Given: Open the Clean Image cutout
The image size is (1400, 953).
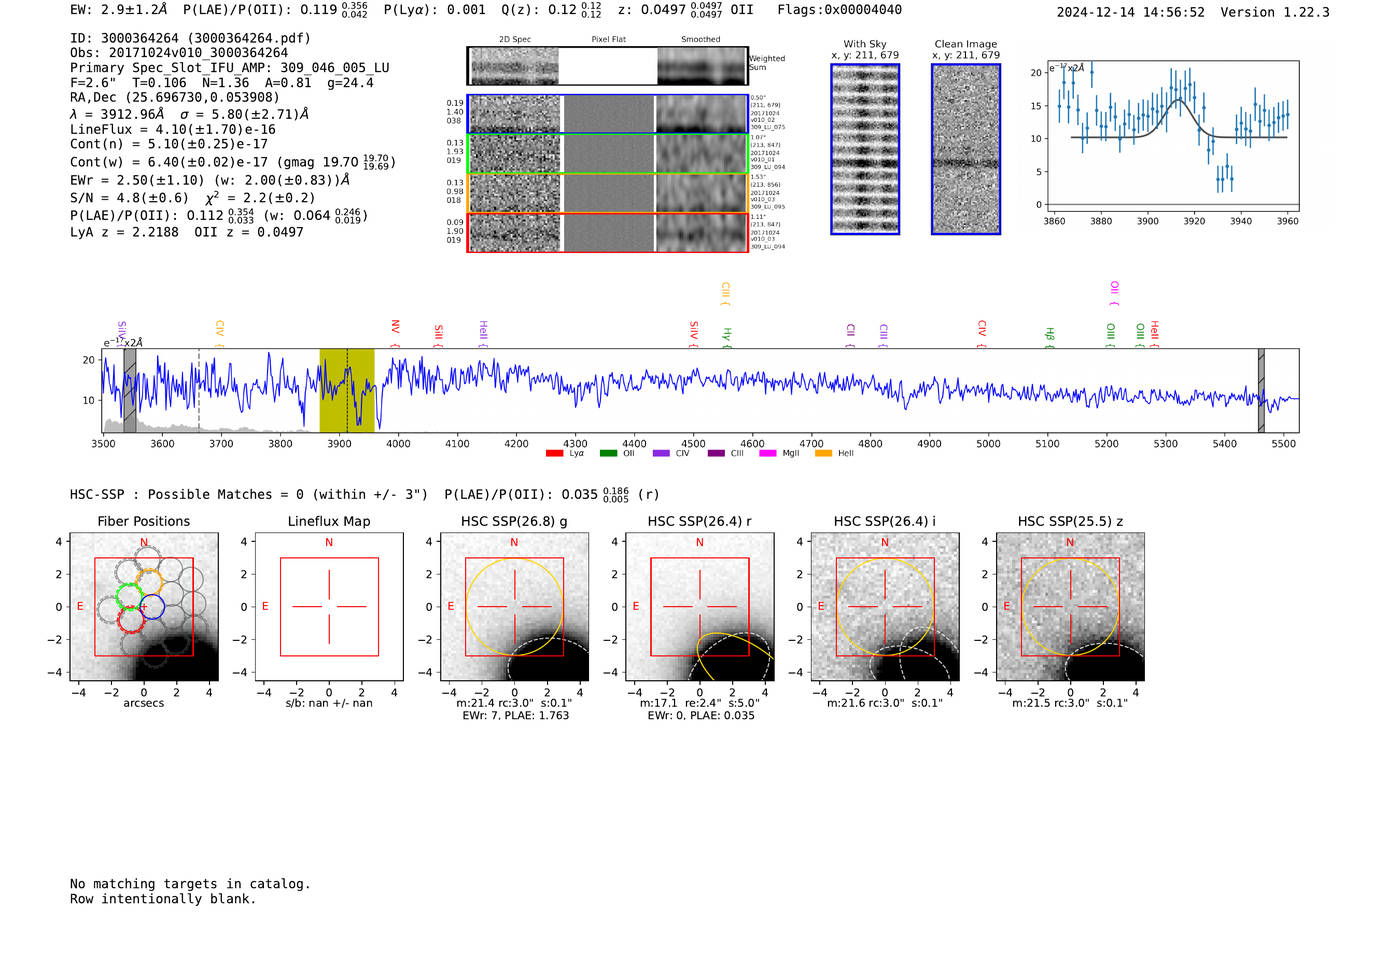Looking at the screenshot, I should point(966,149).
